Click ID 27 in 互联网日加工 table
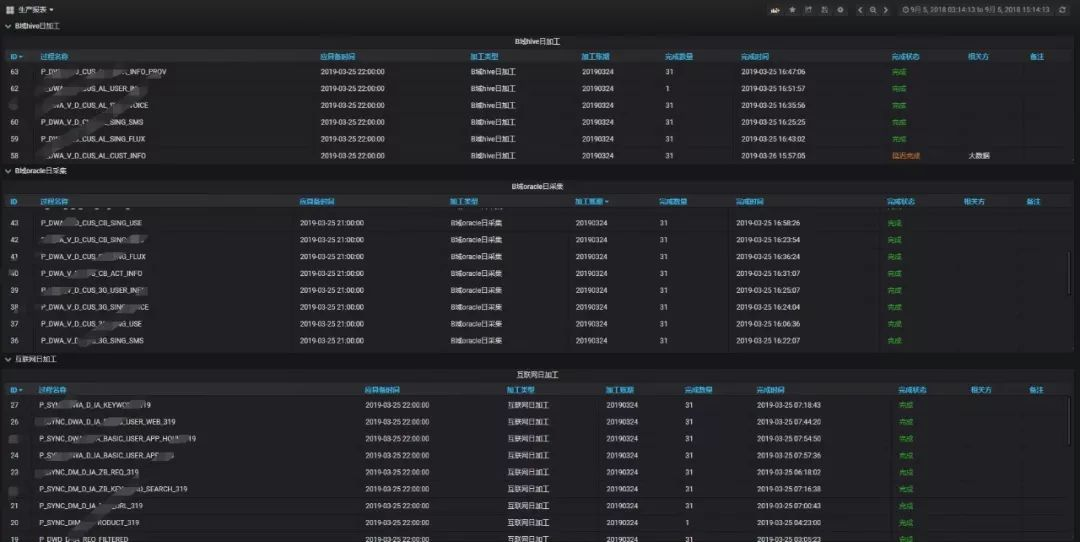This screenshot has width=1080, height=542. tap(14, 405)
